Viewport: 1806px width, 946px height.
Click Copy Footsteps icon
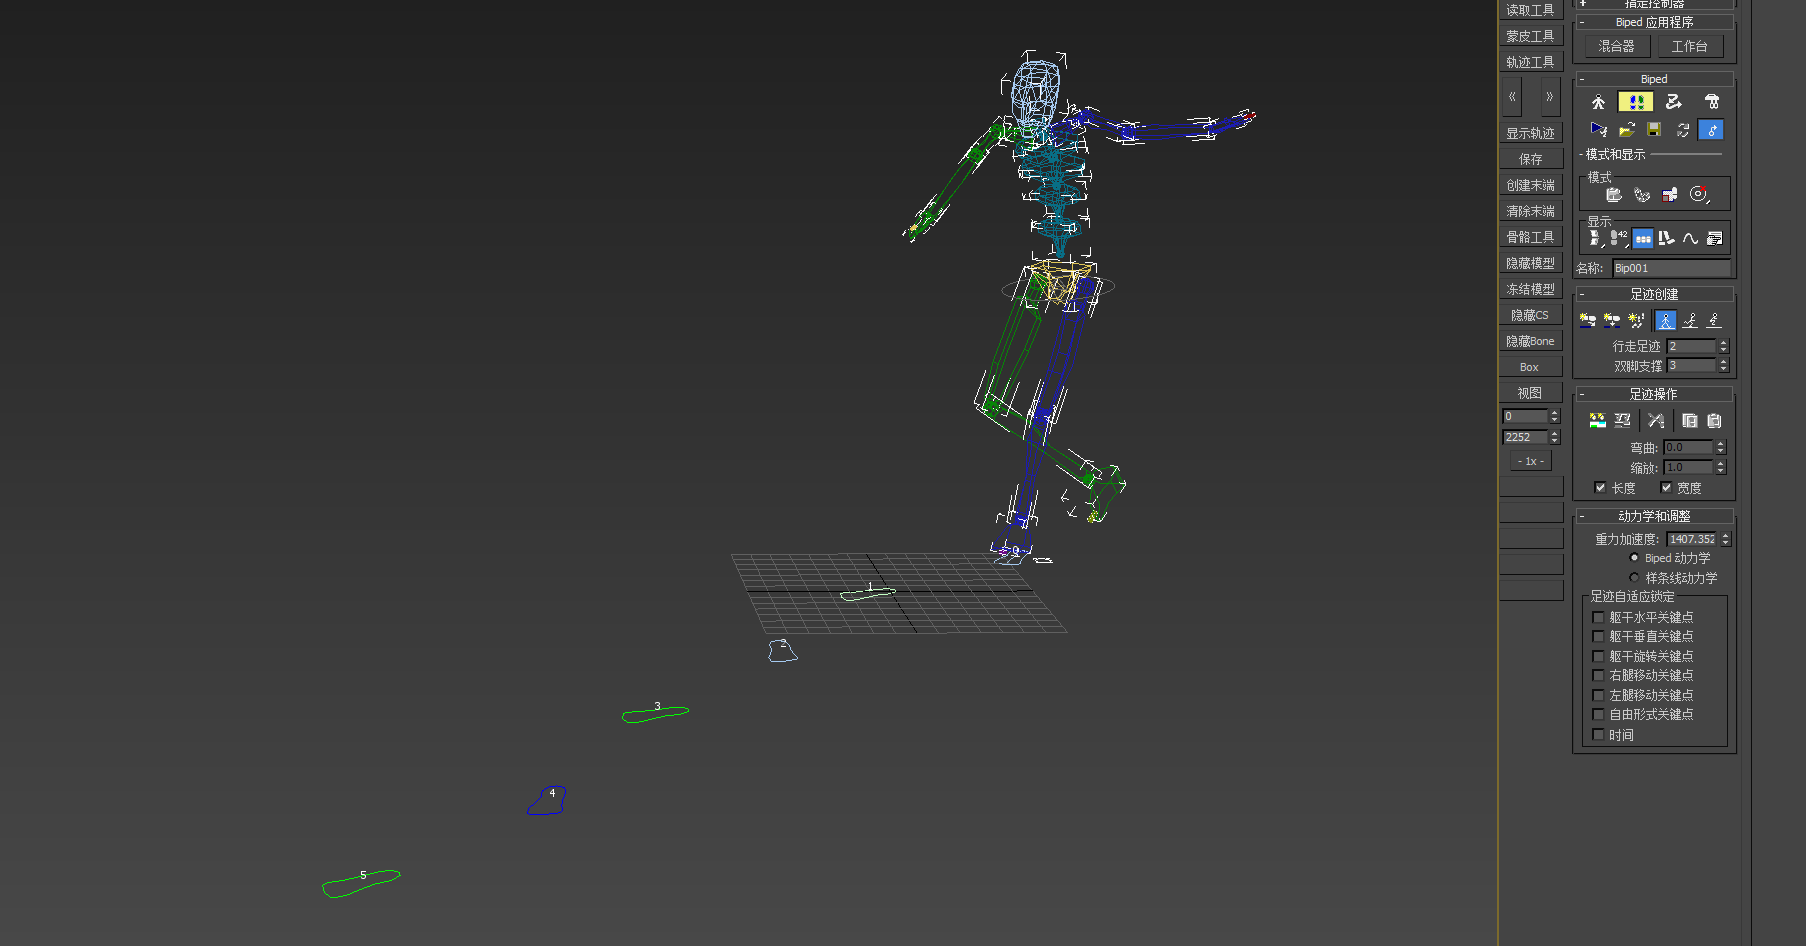point(1689,421)
